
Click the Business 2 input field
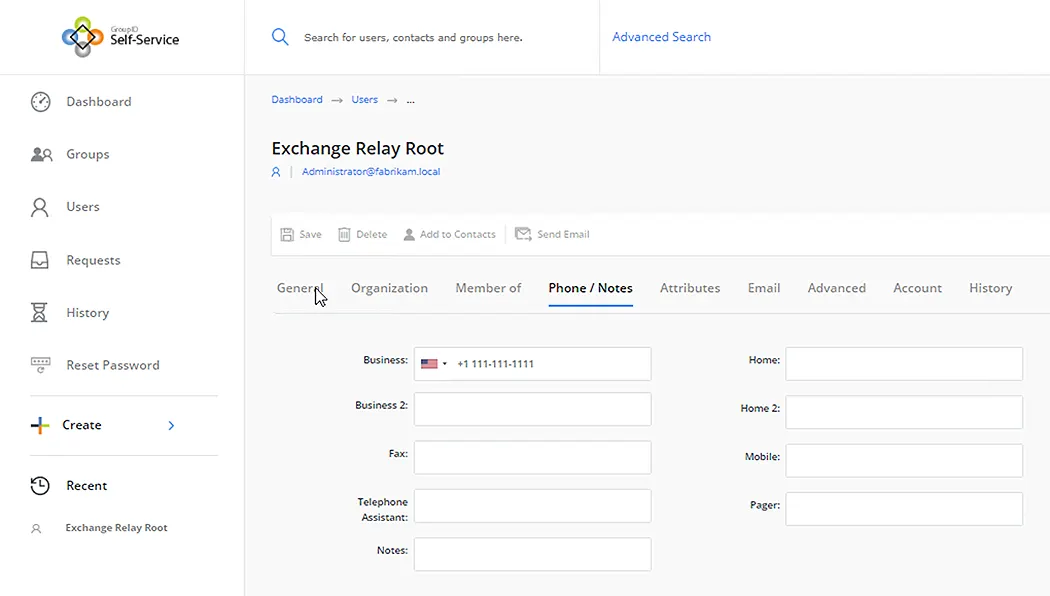point(532,409)
